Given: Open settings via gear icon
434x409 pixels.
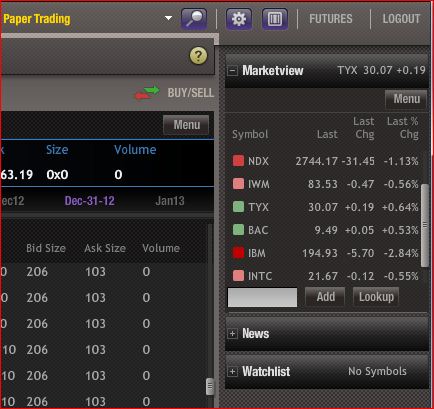Looking at the screenshot, I should pyautogui.click(x=239, y=19).
